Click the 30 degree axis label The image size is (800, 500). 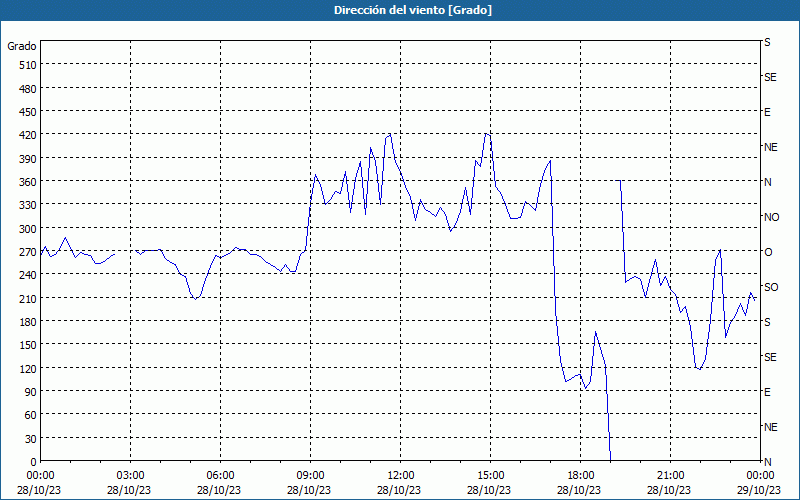31,439
